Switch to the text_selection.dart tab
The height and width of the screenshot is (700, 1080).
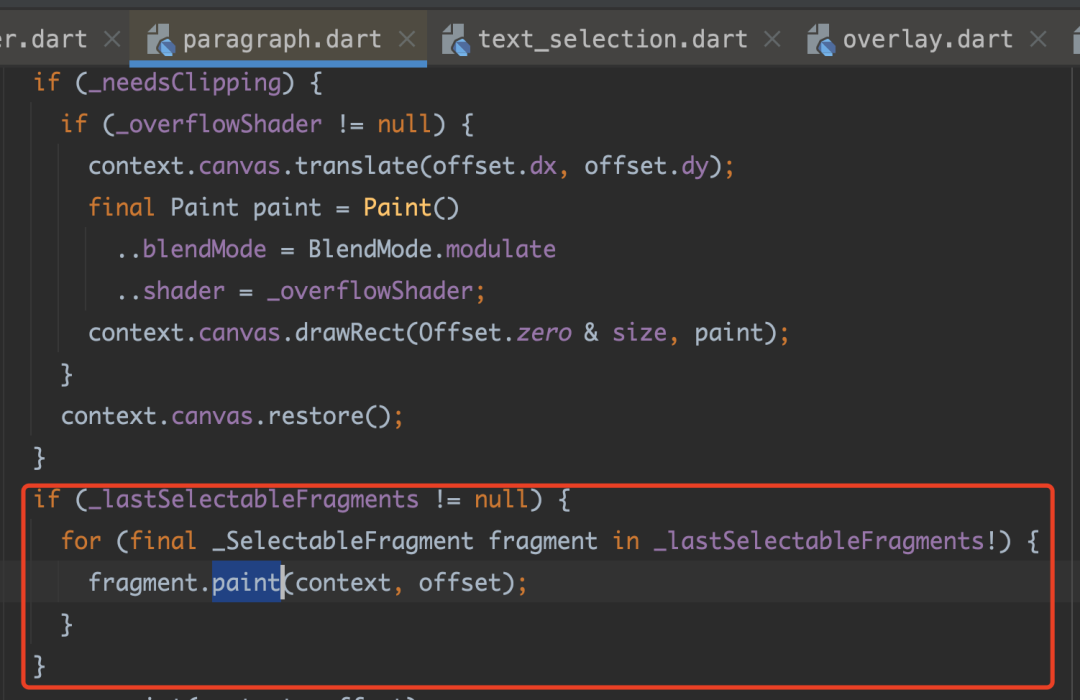(x=612, y=40)
